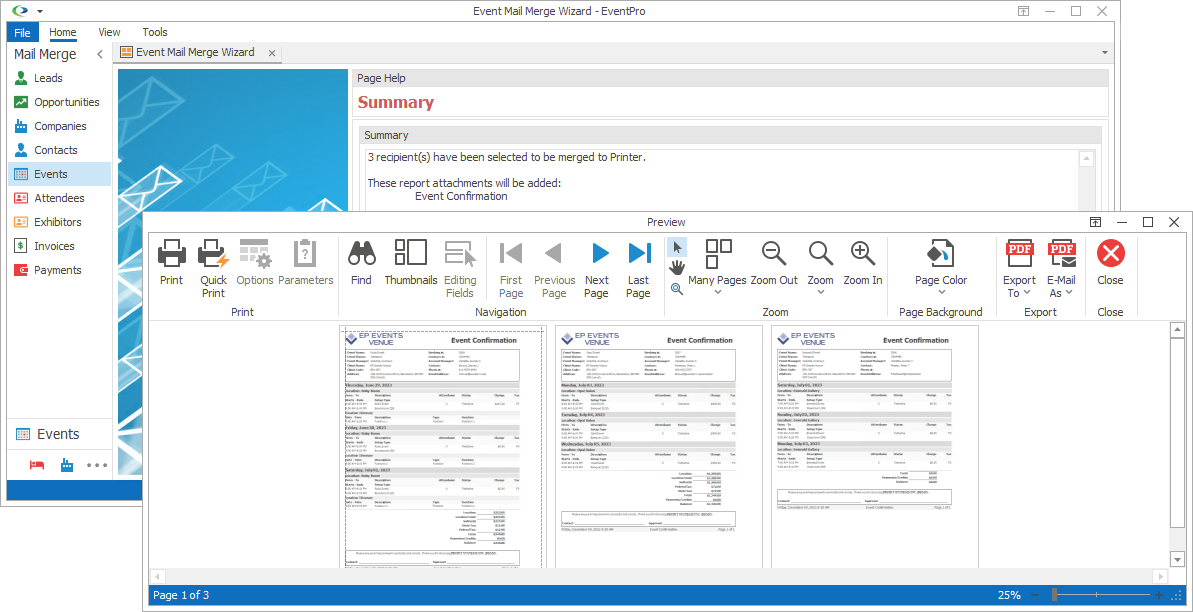Click preview vertical scrollbar down arrow
1193x612 pixels.
[x=1177, y=559]
